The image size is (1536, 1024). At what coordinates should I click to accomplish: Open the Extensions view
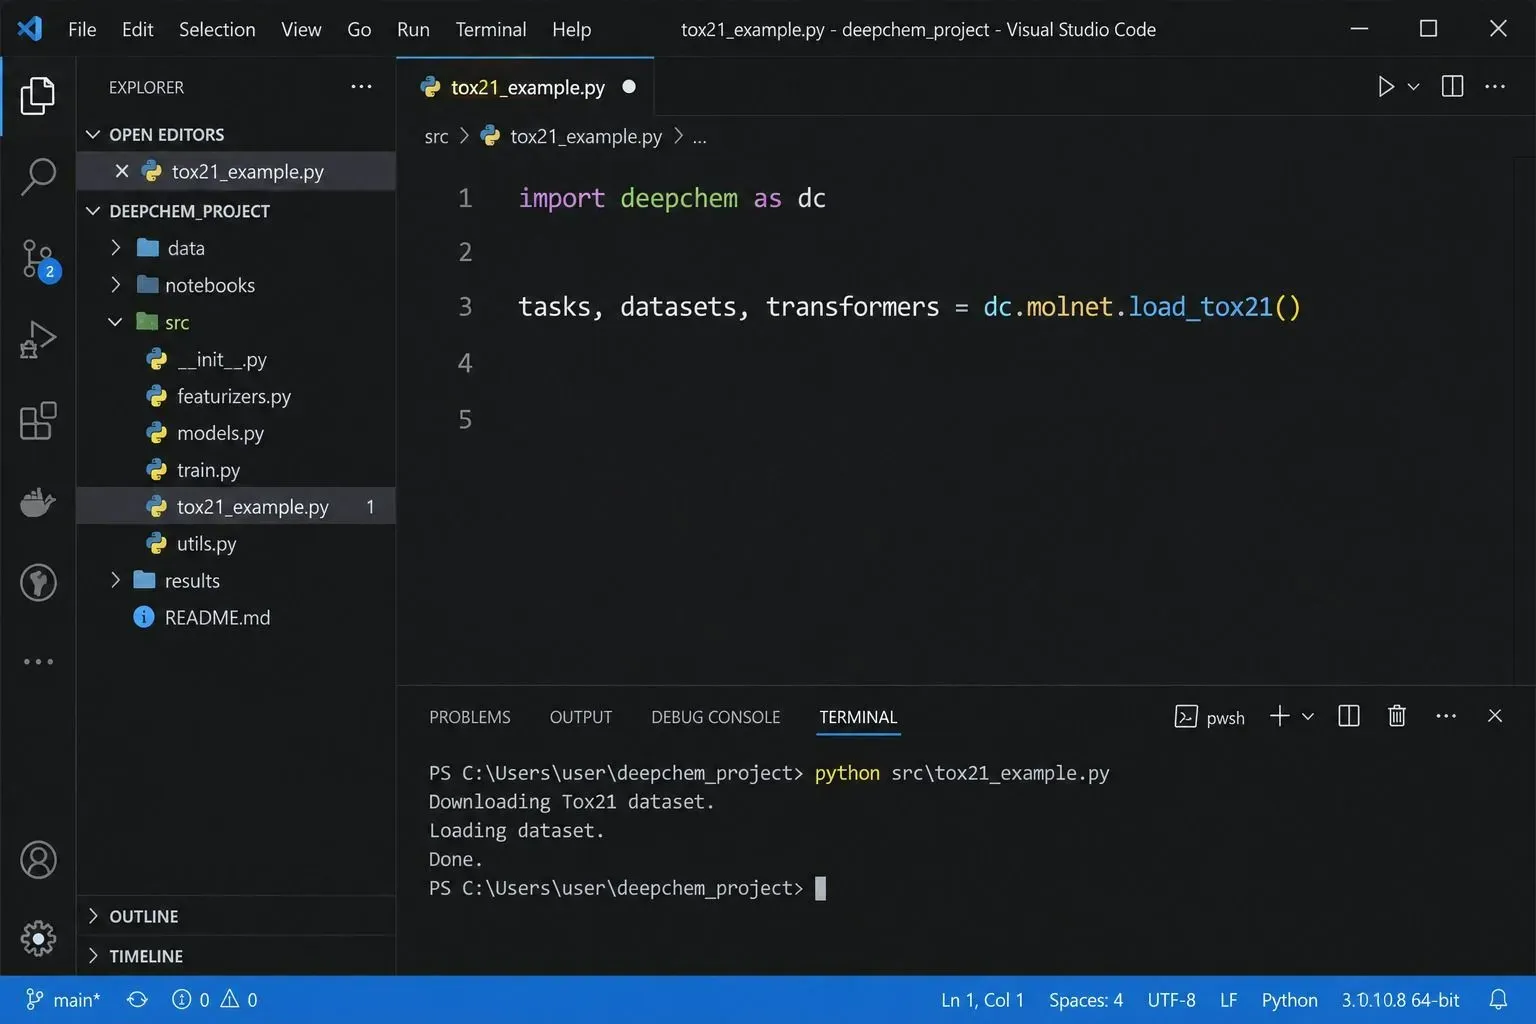click(x=38, y=421)
